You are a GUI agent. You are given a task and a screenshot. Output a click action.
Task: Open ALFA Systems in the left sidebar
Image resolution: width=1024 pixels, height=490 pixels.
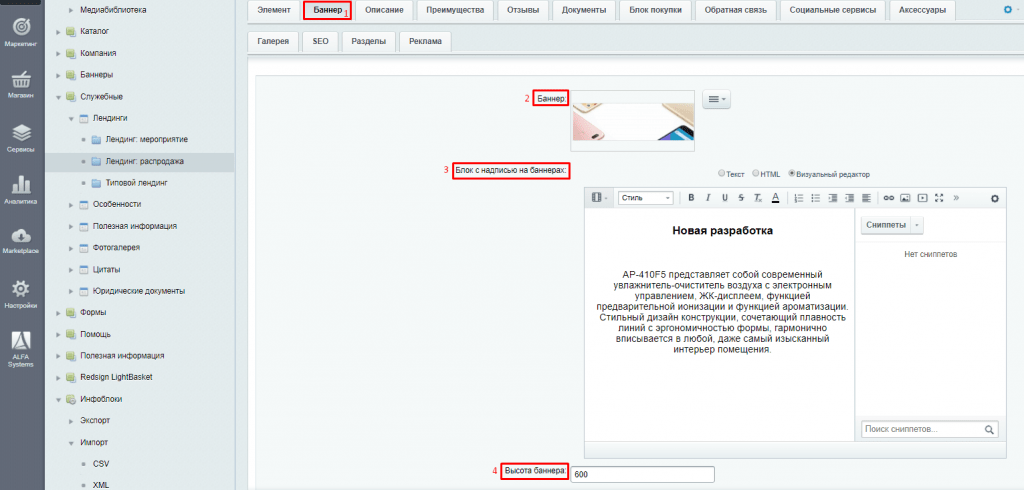click(20, 350)
